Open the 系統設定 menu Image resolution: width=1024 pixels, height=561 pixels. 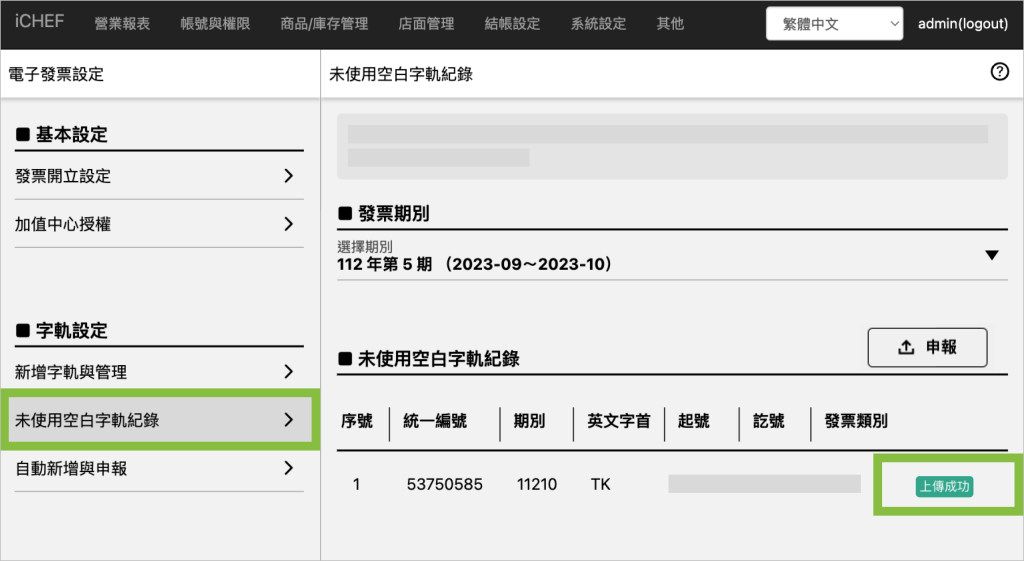(599, 24)
